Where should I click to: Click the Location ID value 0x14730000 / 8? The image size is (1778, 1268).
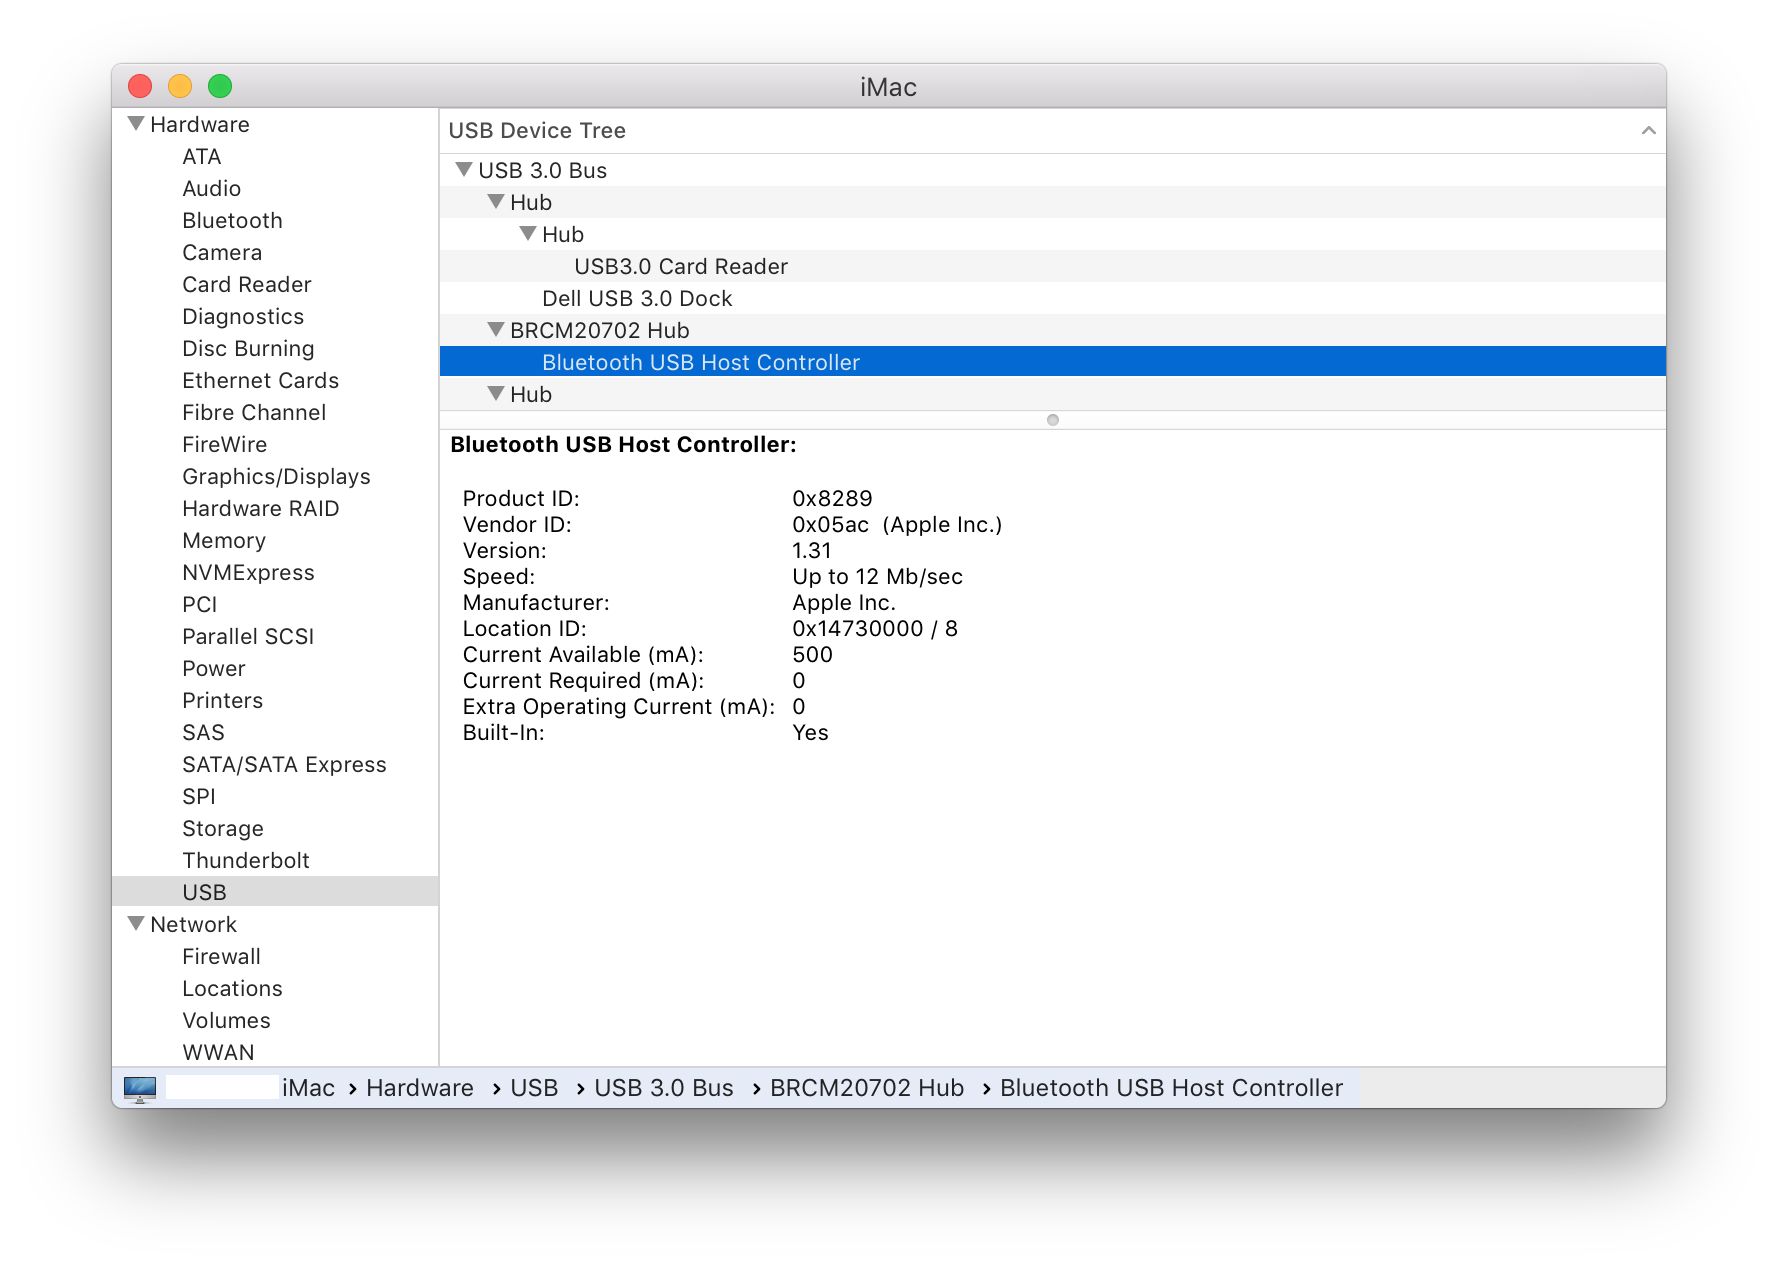tap(875, 628)
